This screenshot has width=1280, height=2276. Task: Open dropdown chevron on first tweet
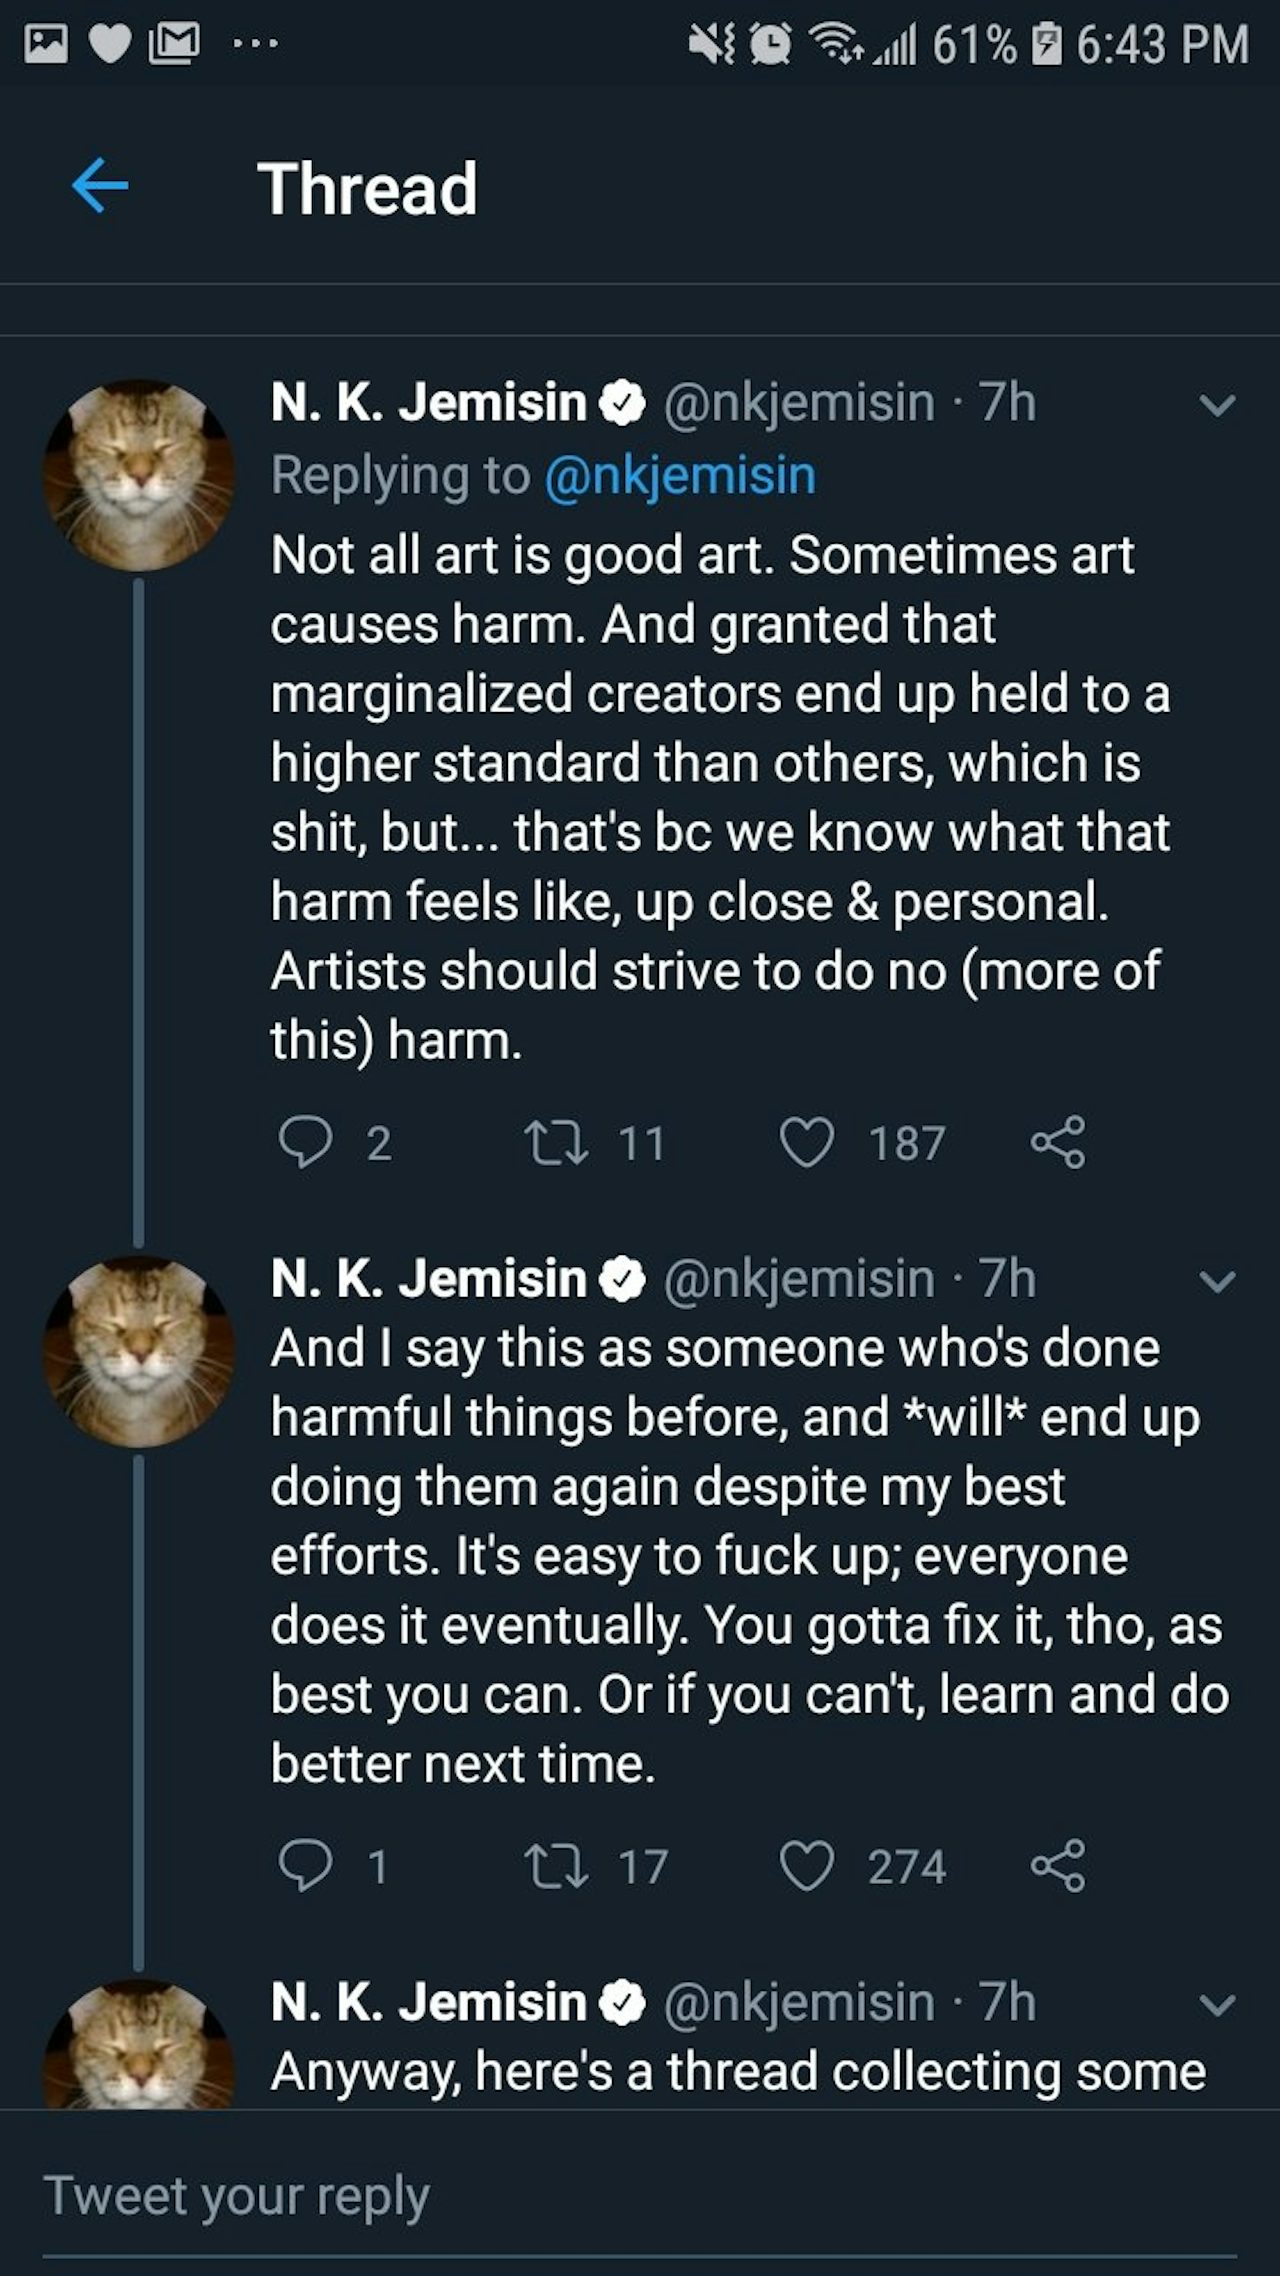pos(1217,405)
